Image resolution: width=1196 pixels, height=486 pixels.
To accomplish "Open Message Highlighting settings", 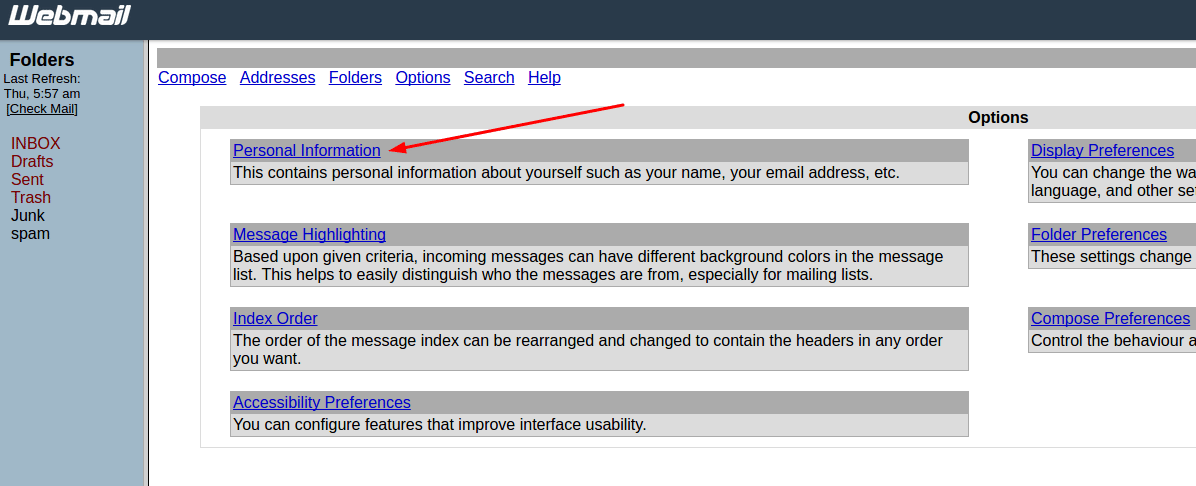I will (x=310, y=234).
